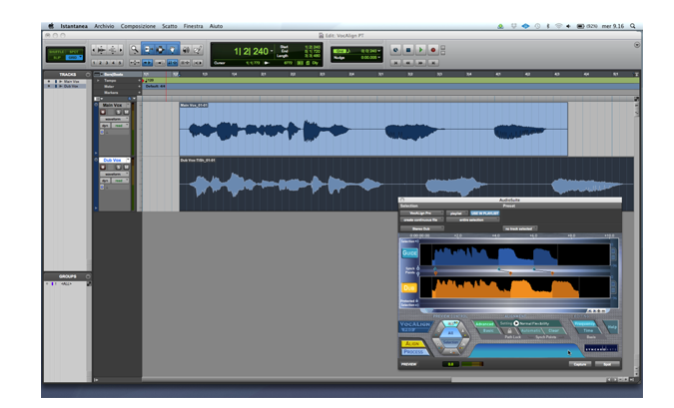Open the Grid value dropdown
This screenshot has width=674, height=408.
tap(379, 51)
